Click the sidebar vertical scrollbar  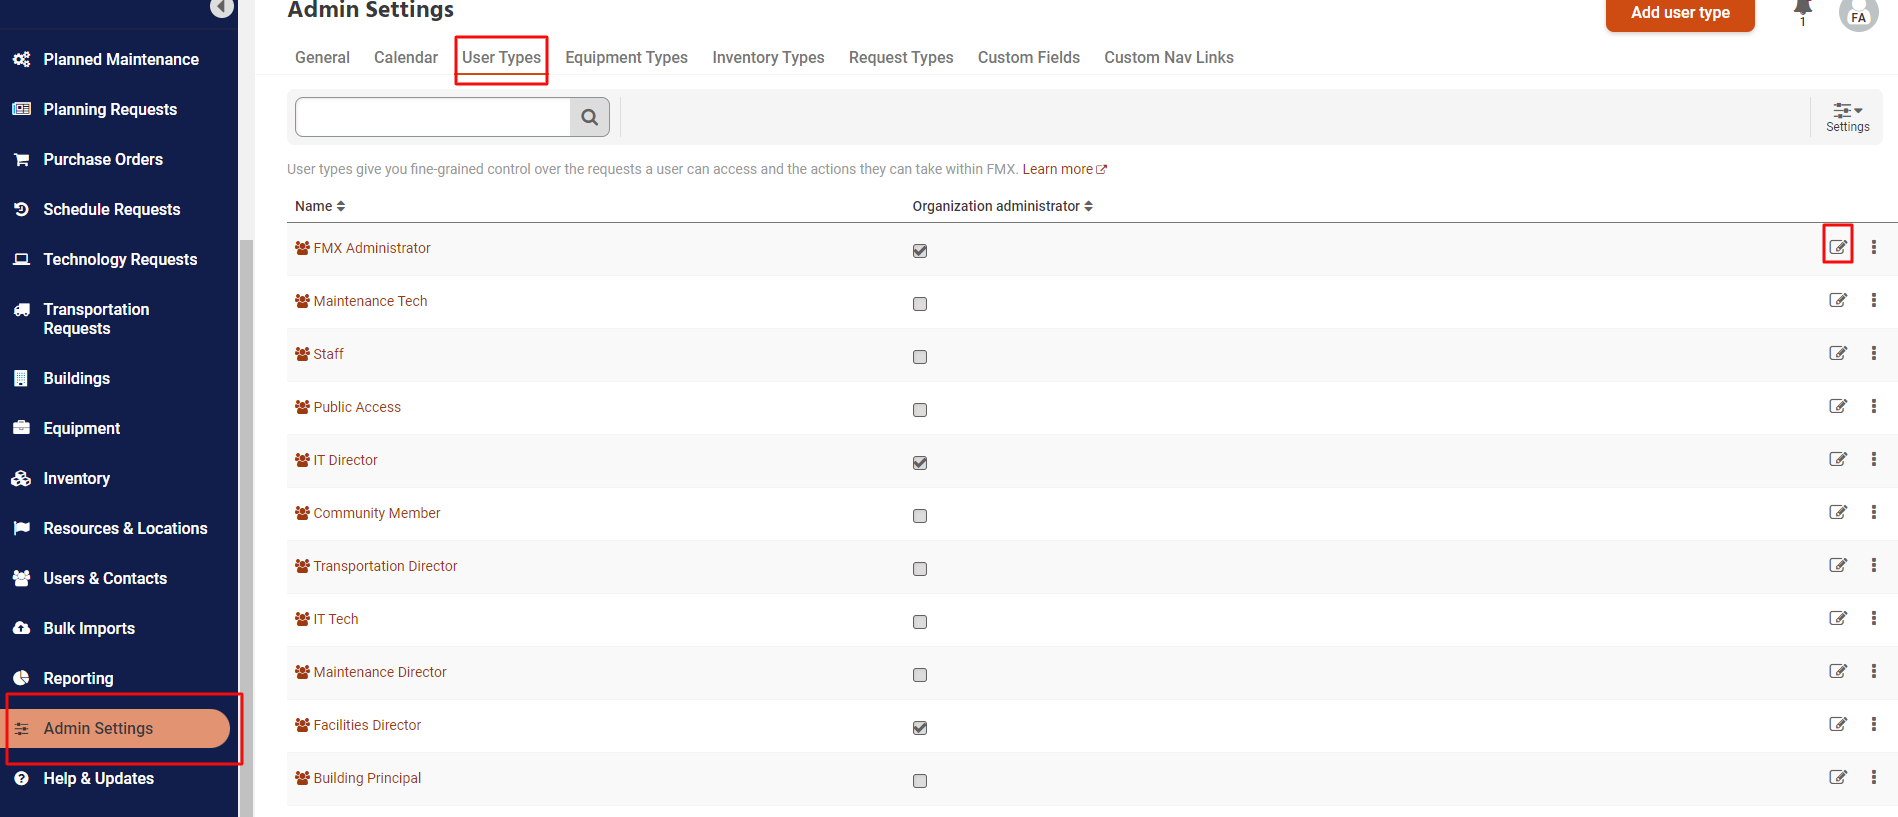(x=246, y=500)
